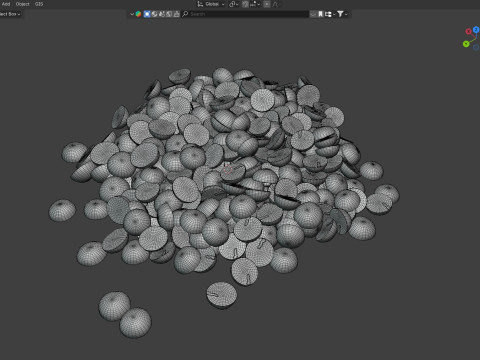Click the transform orientation axes icon

point(200,4)
